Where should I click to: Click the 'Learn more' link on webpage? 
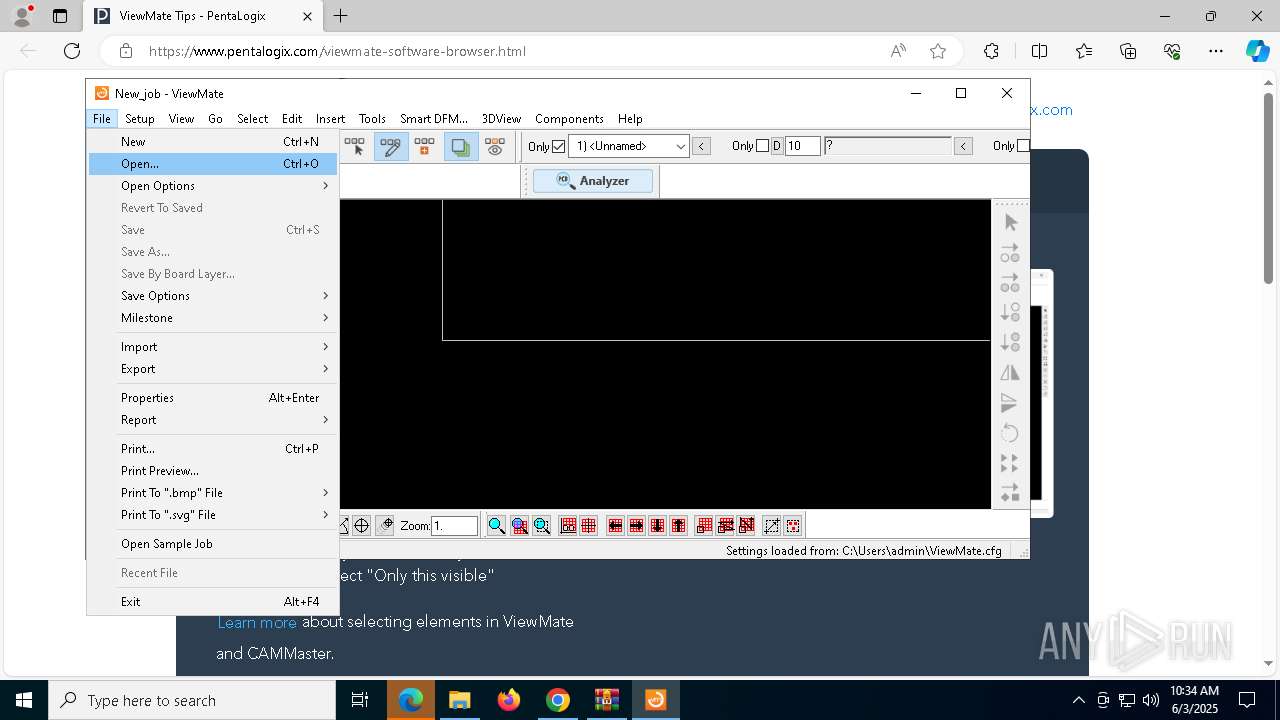[x=257, y=622]
